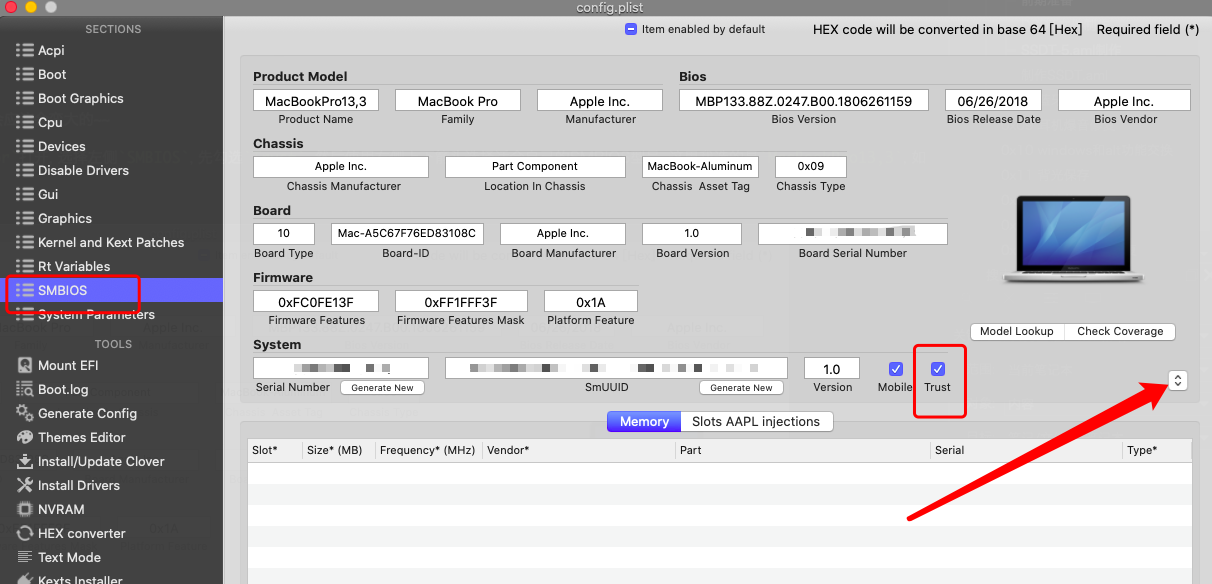
Task: Open the model selection stepper dropdown
Action: point(1177,380)
